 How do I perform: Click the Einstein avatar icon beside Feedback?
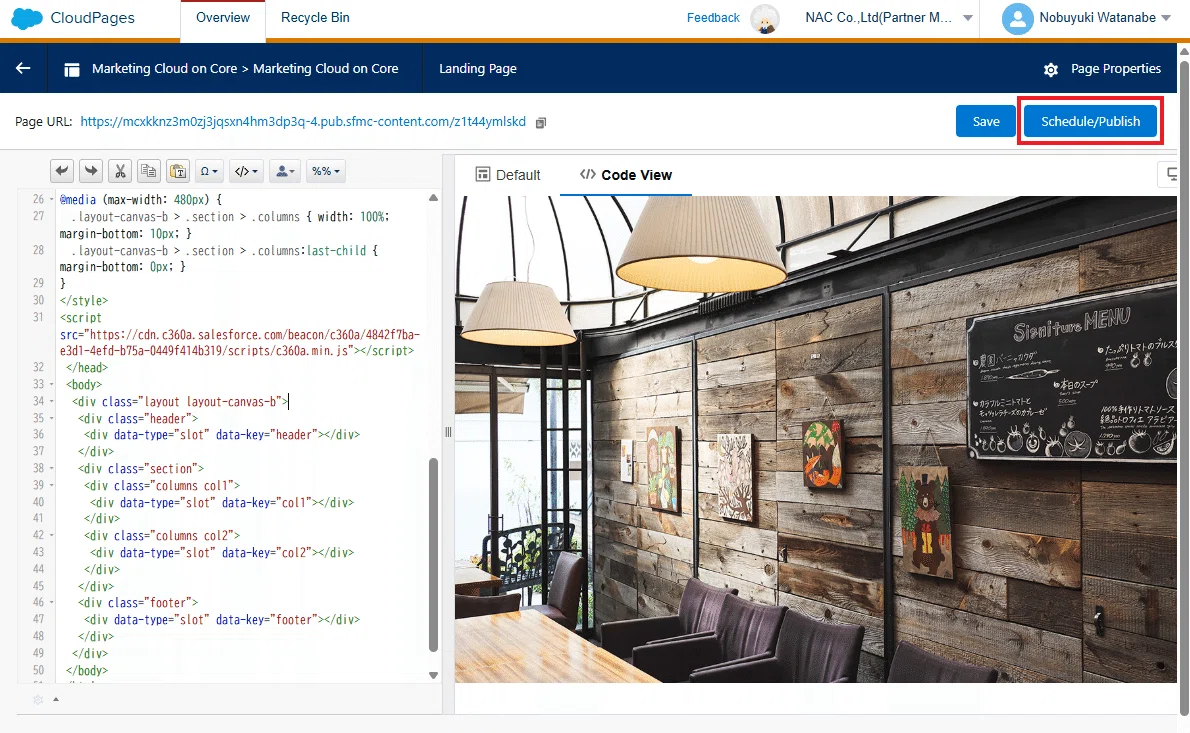pos(765,18)
